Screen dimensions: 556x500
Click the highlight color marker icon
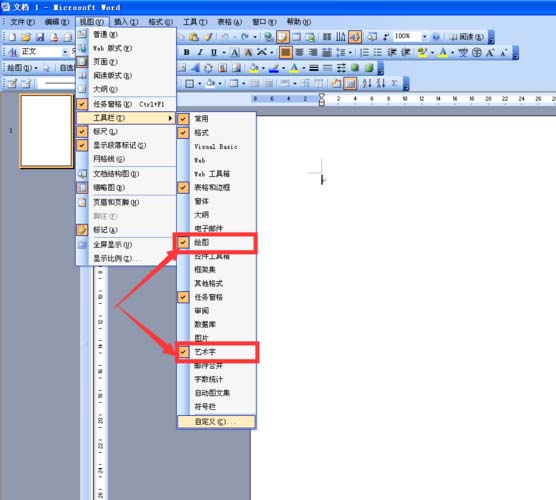(422, 53)
